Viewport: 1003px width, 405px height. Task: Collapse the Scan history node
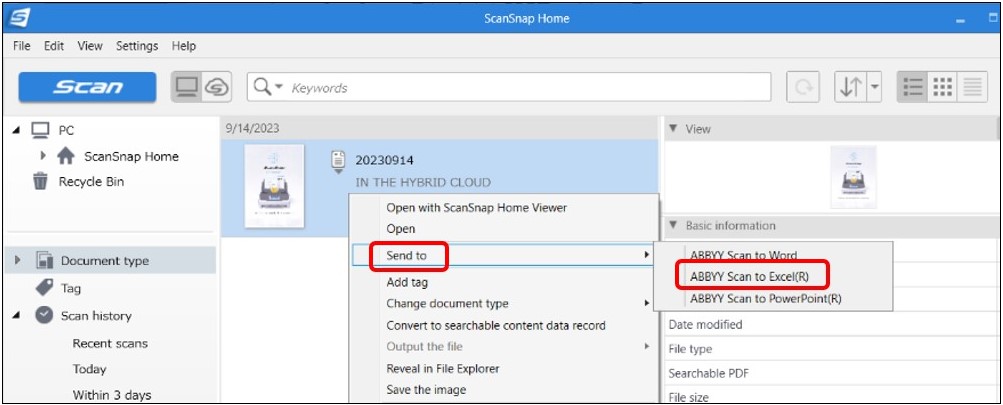point(15,315)
